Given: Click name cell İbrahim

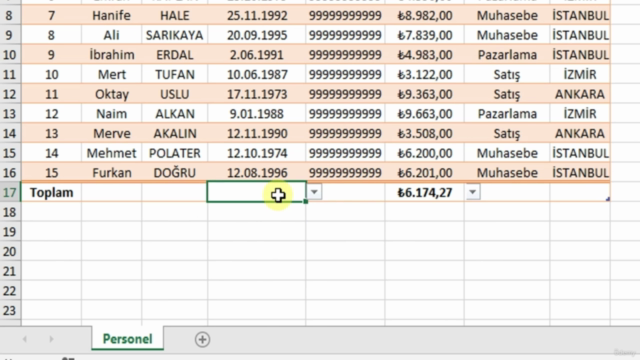Looking at the screenshot, I should 111,55.
